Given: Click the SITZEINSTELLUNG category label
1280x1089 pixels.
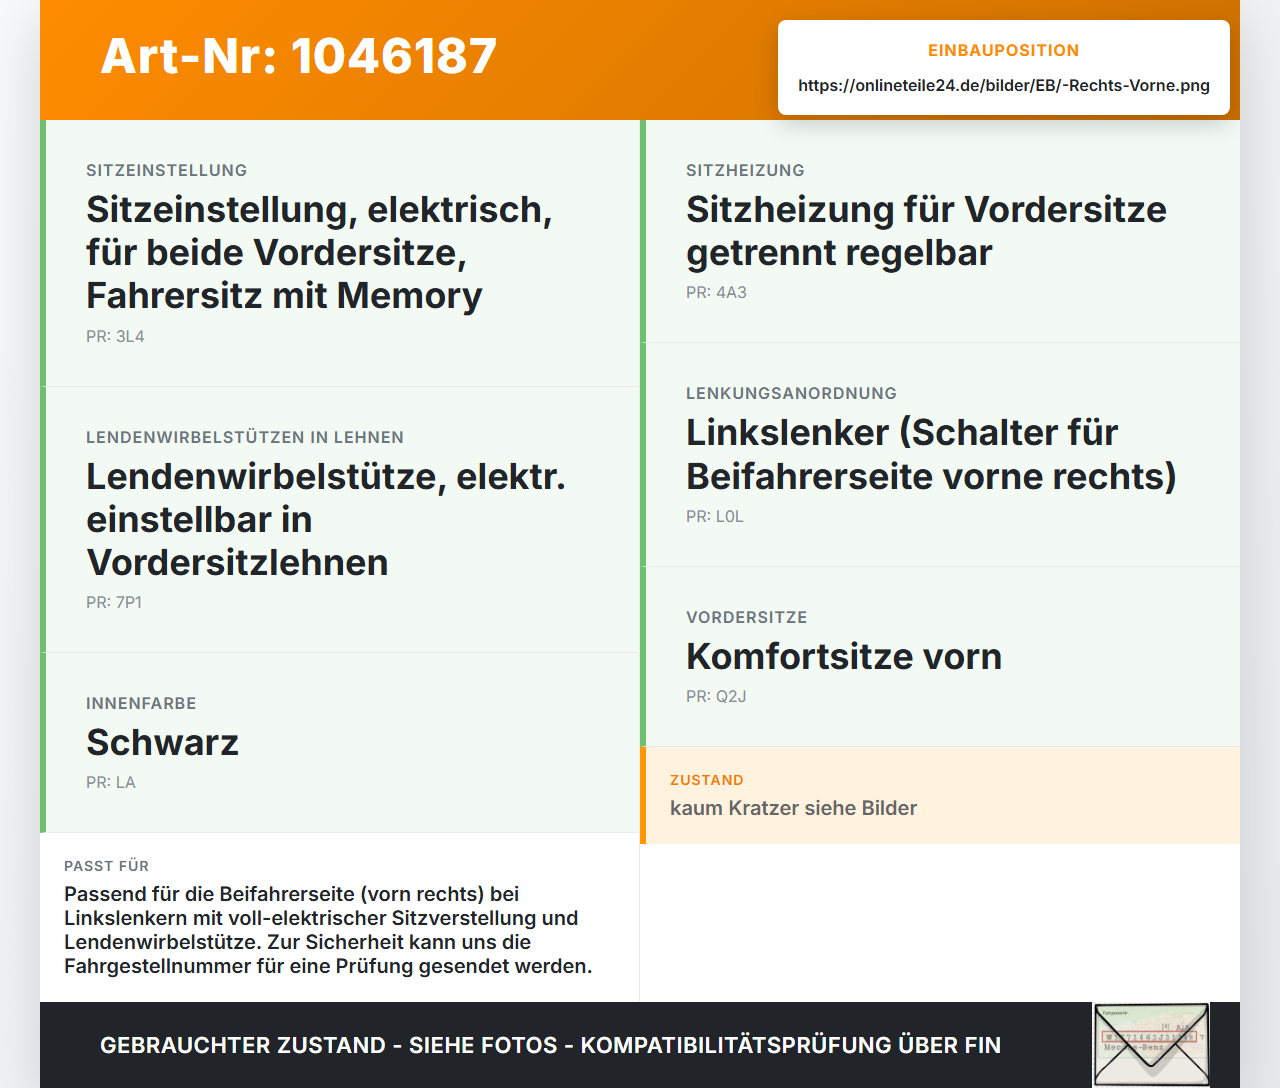Looking at the screenshot, I should [167, 170].
